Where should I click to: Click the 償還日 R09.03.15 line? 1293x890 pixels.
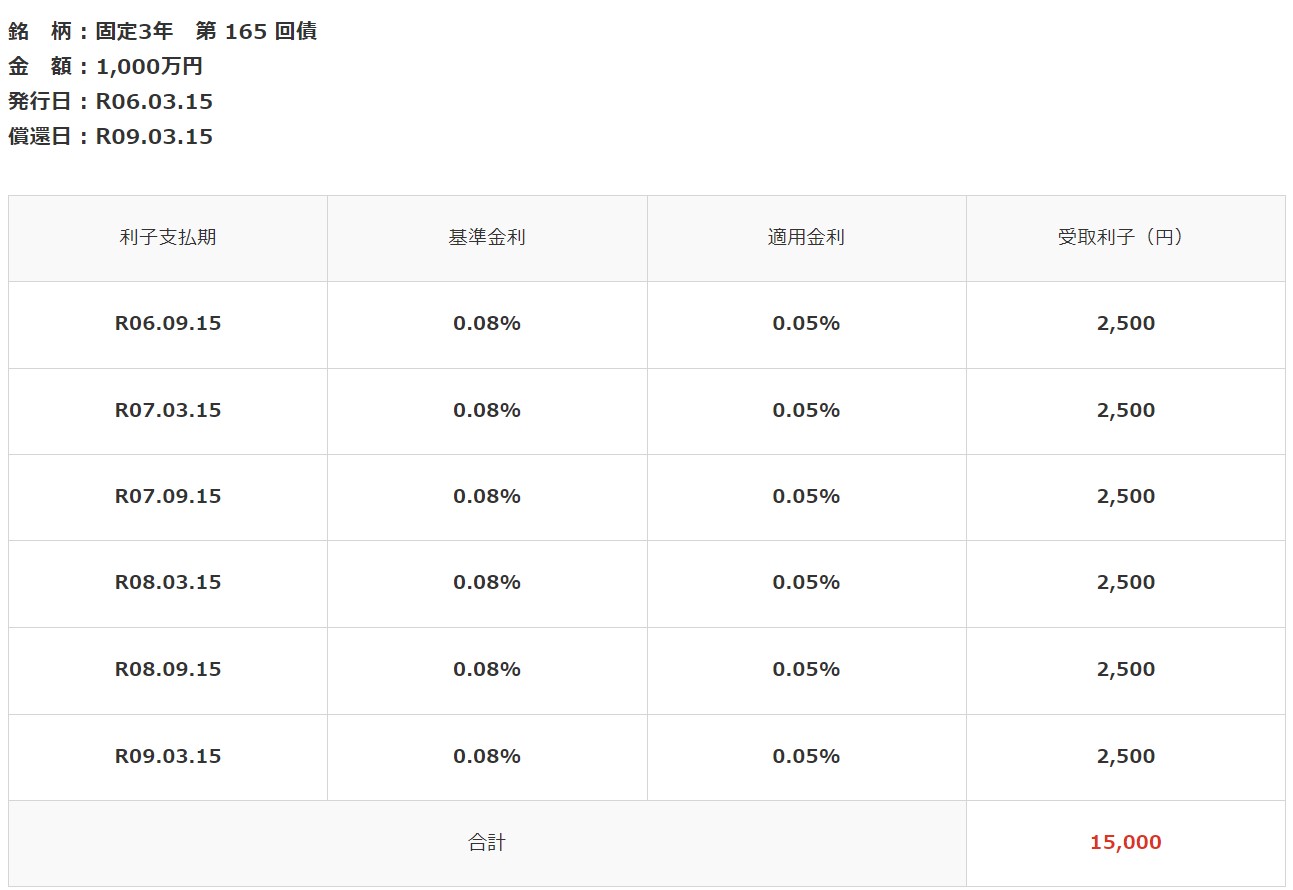click(x=110, y=136)
